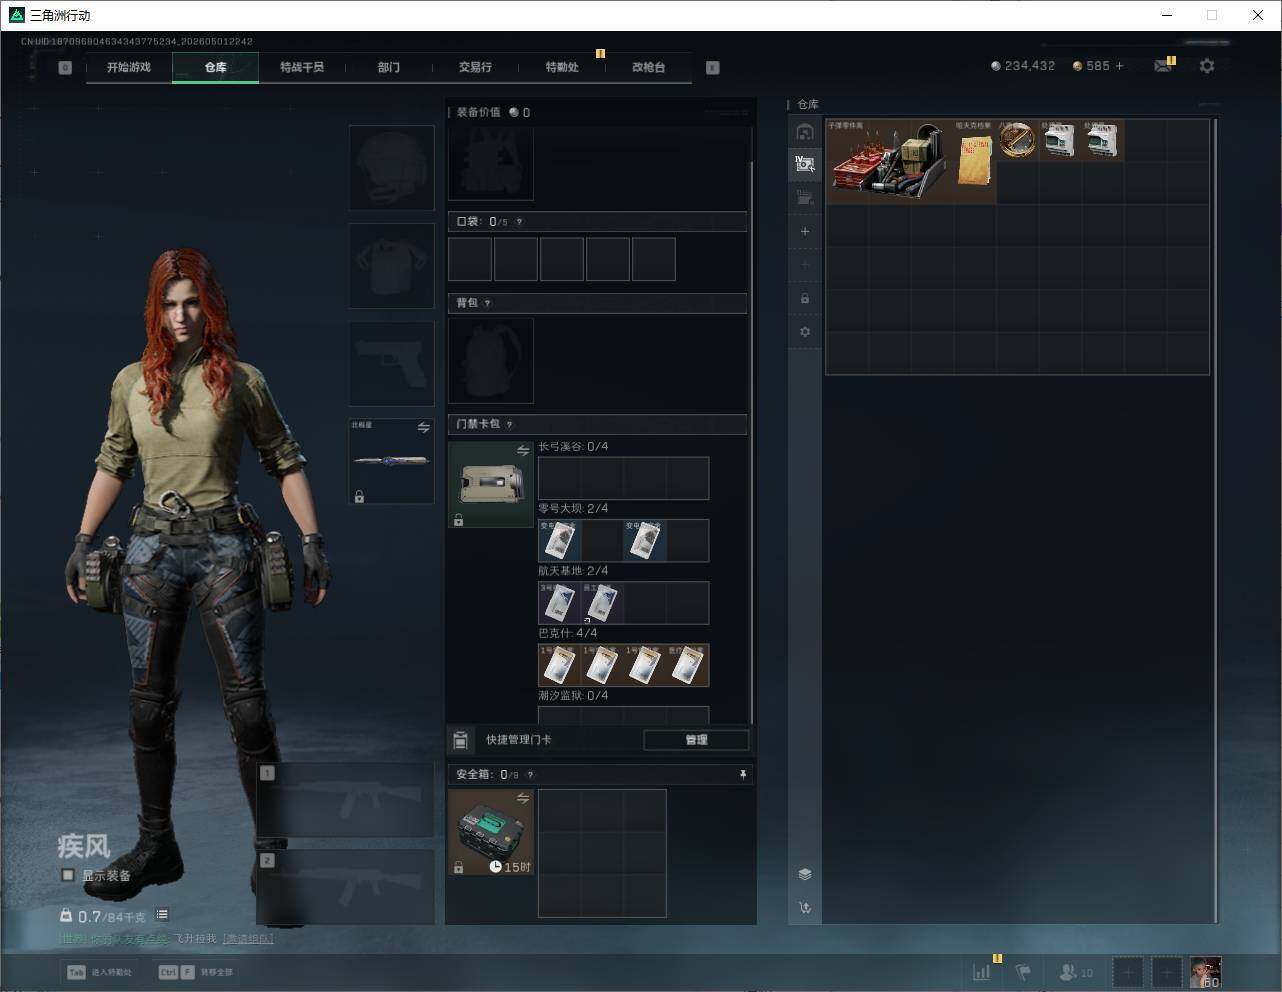Select the third storage container icon in sidebar
This screenshot has width=1282, height=992.
click(x=805, y=198)
